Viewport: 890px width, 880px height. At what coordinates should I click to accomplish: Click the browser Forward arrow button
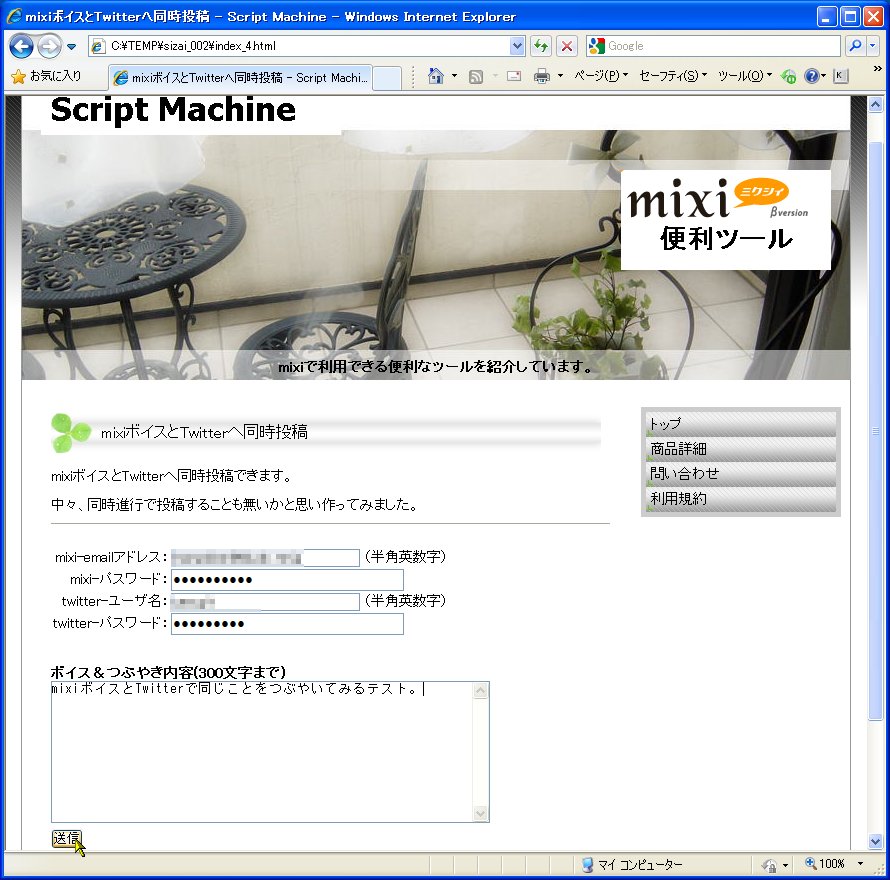point(49,47)
